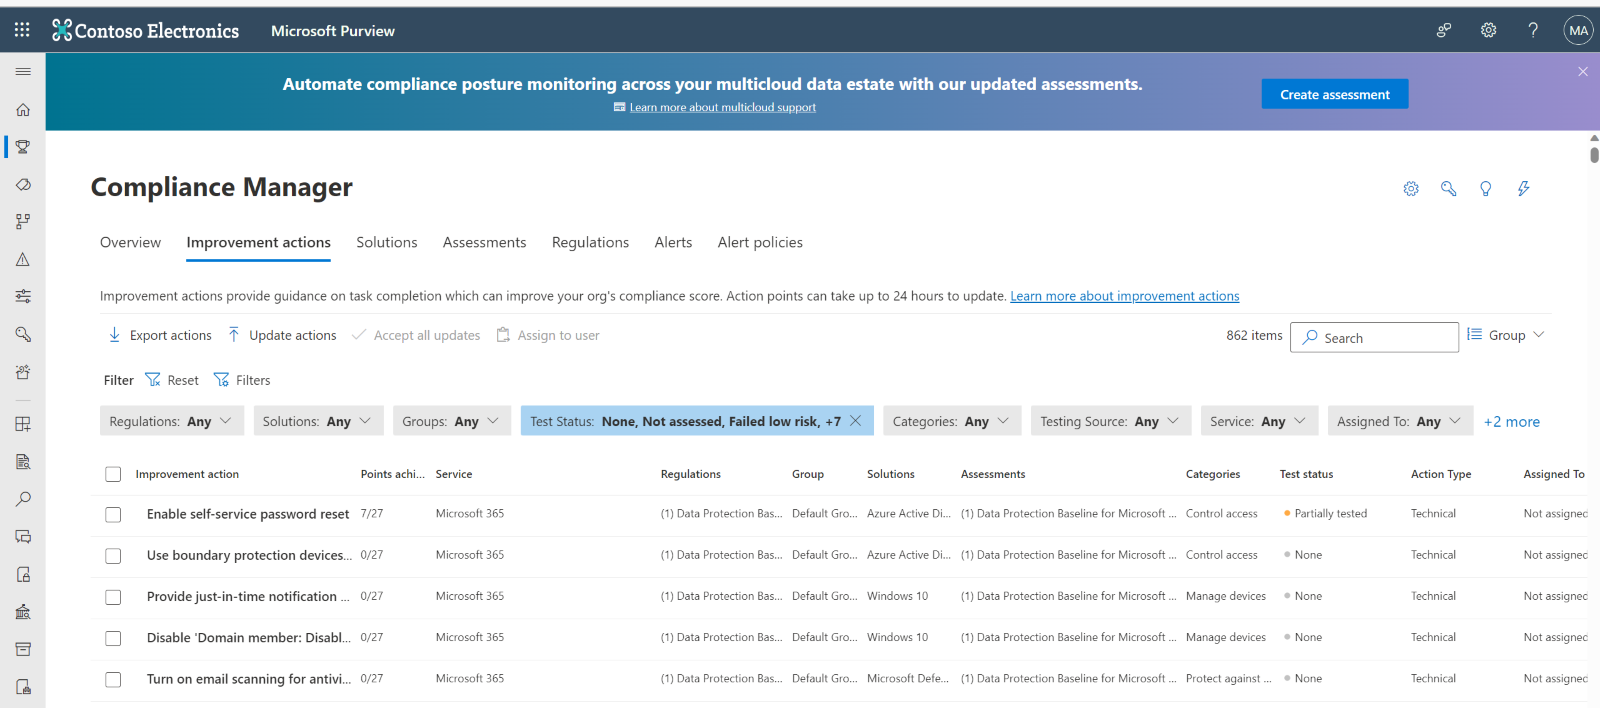The height and width of the screenshot is (708, 1600).
Task: Switch to the Regulations tab
Action: [x=590, y=242]
